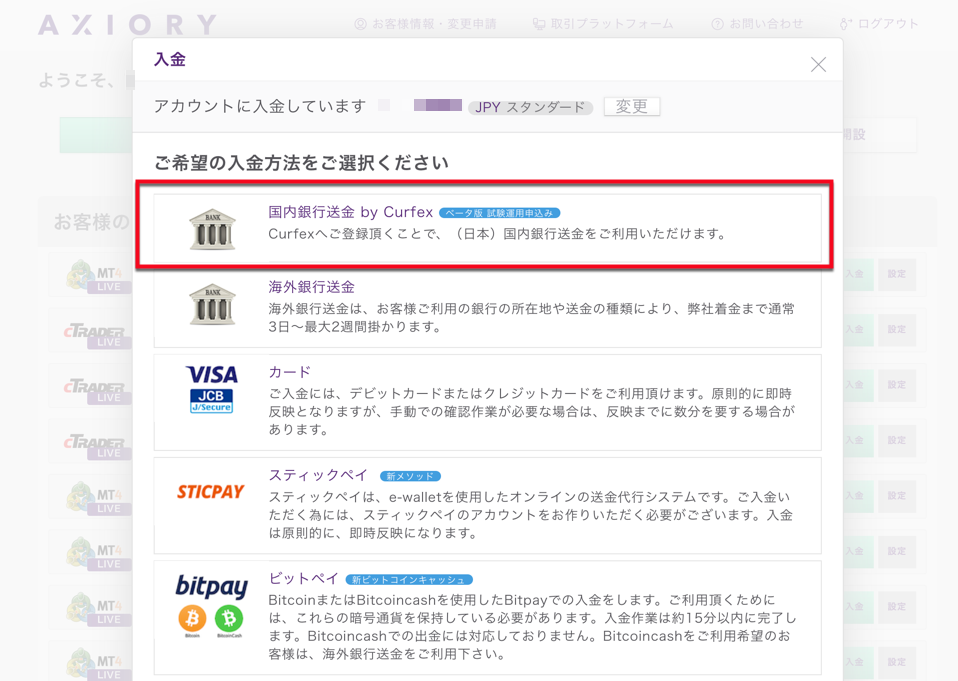958x681 pixels.
Task: Click the logout icon beside ログアウト
Action: pos(846,24)
